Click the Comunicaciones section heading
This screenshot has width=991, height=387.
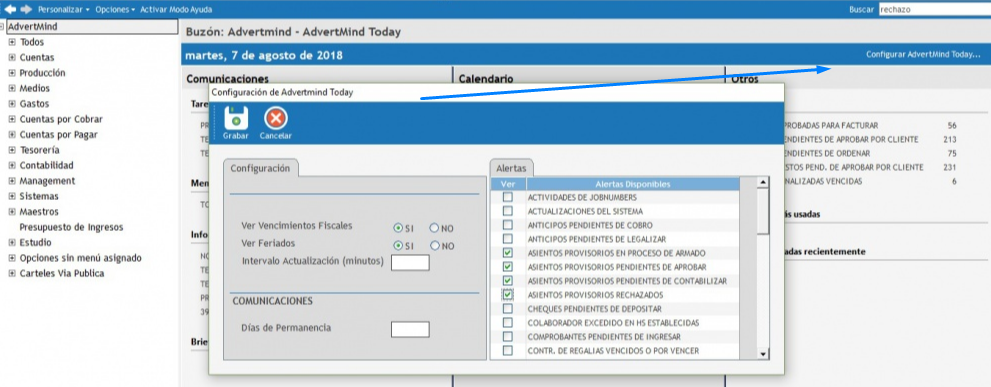coord(228,79)
